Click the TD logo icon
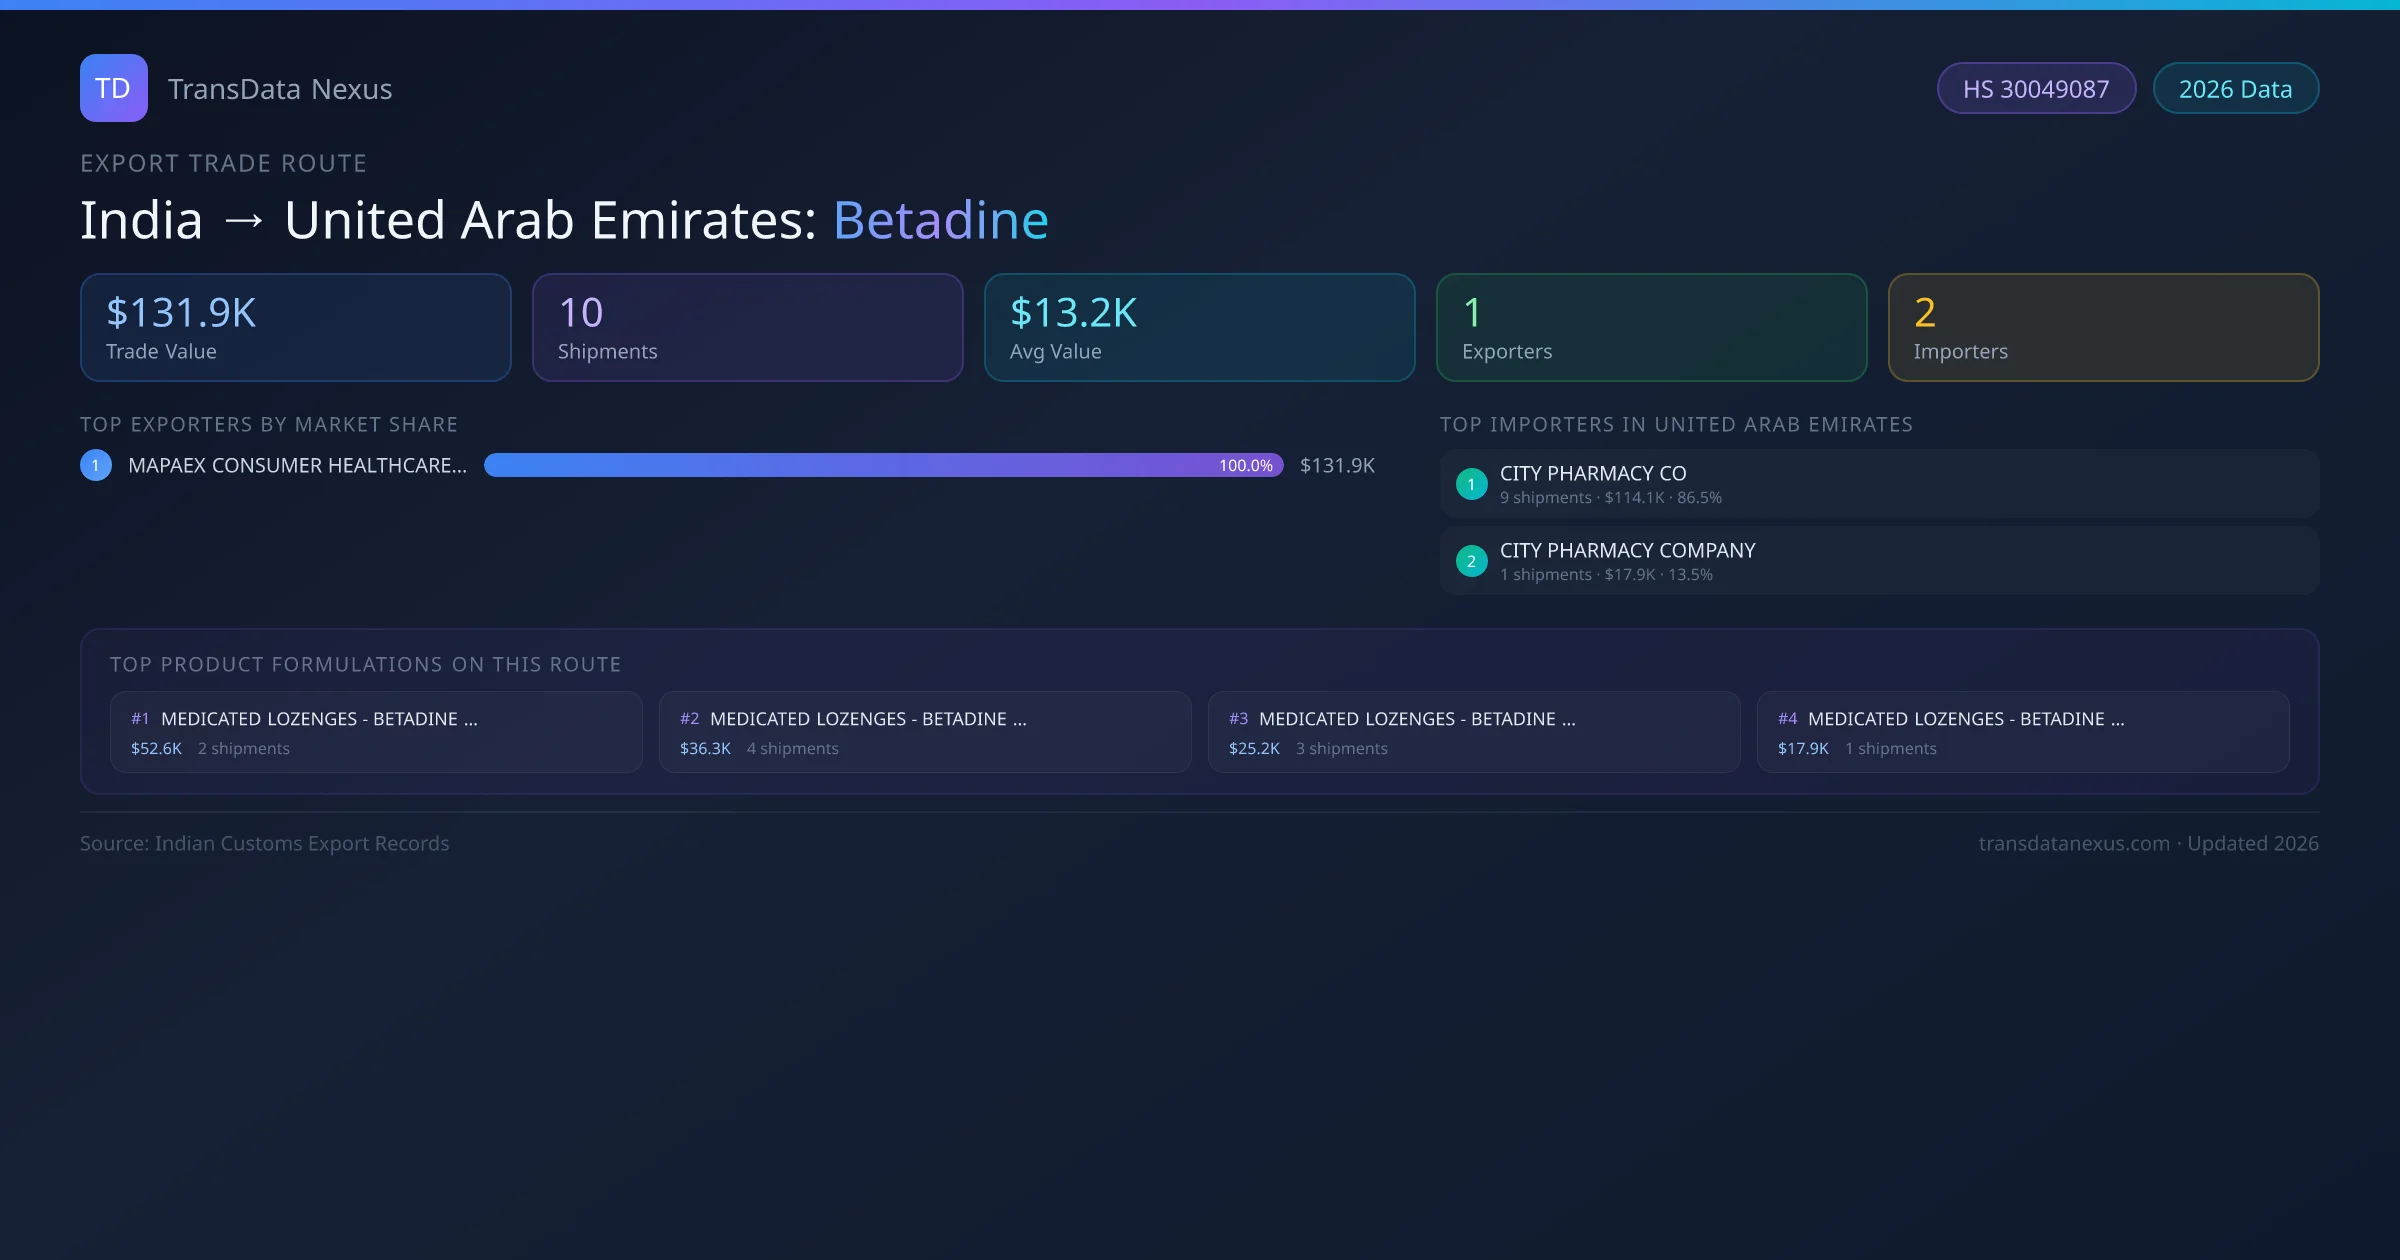Screen dimensions: 2400x1260 [113, 88]
